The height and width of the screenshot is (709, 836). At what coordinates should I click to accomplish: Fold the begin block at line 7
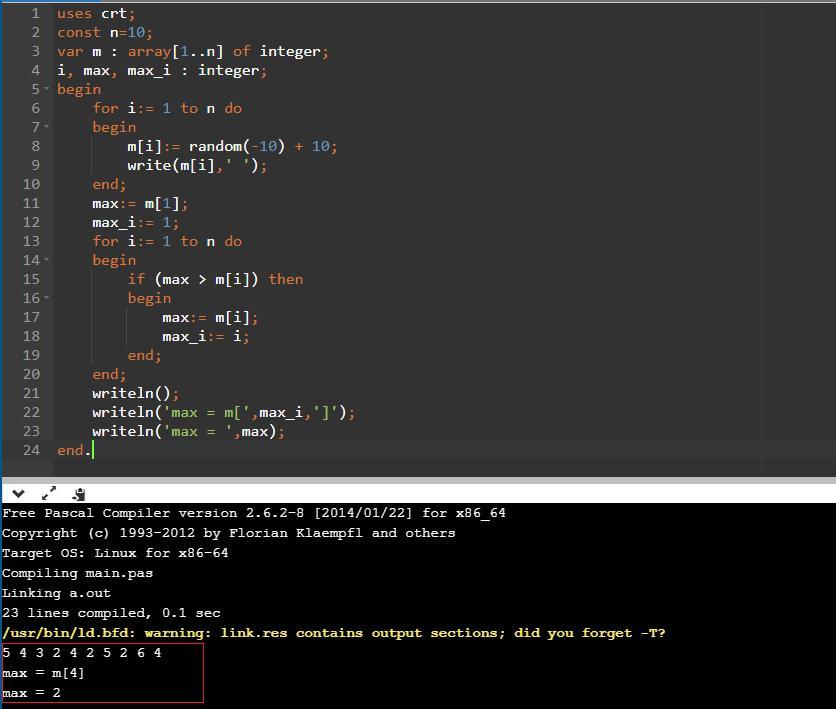click(x=46, y=127)
